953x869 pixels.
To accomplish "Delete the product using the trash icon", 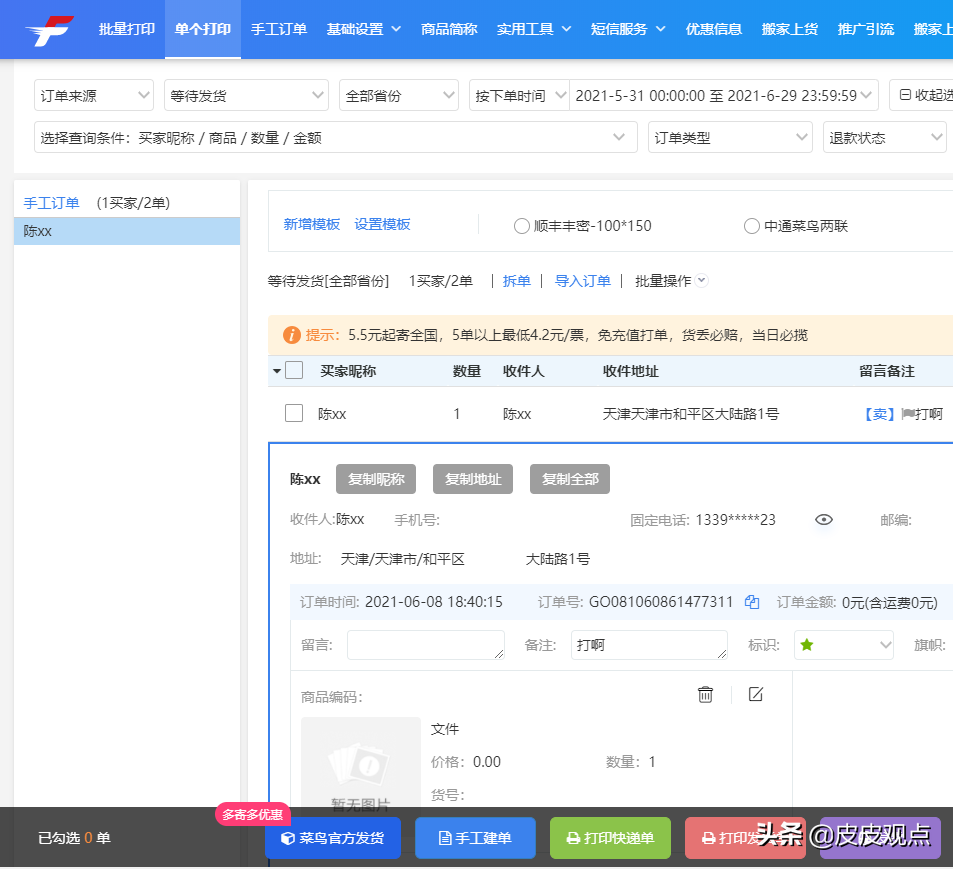I will pos(705,693).
